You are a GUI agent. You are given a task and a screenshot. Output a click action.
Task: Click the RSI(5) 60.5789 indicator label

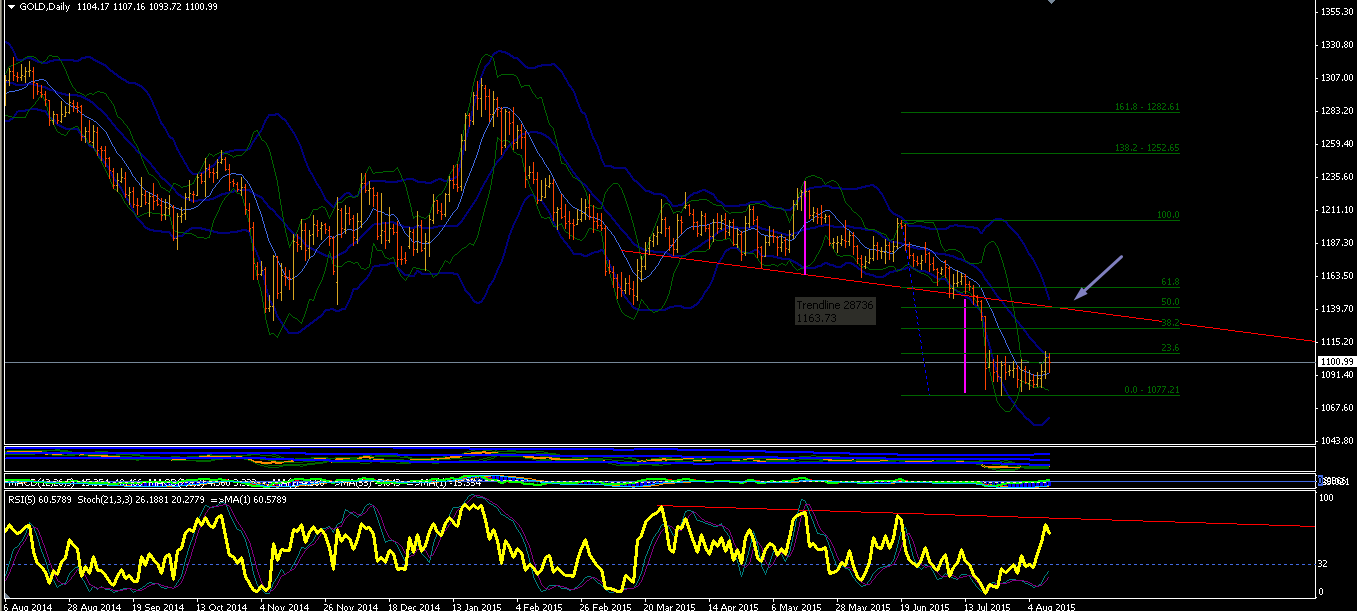click(41, 499)
